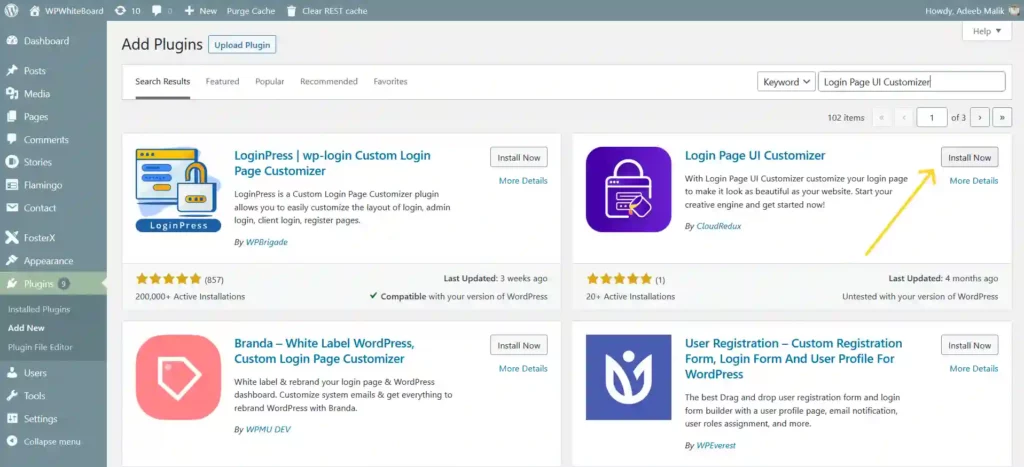Switch to the Popular tab
Viewport: 1024px width, 467px height.
(270, 82)
